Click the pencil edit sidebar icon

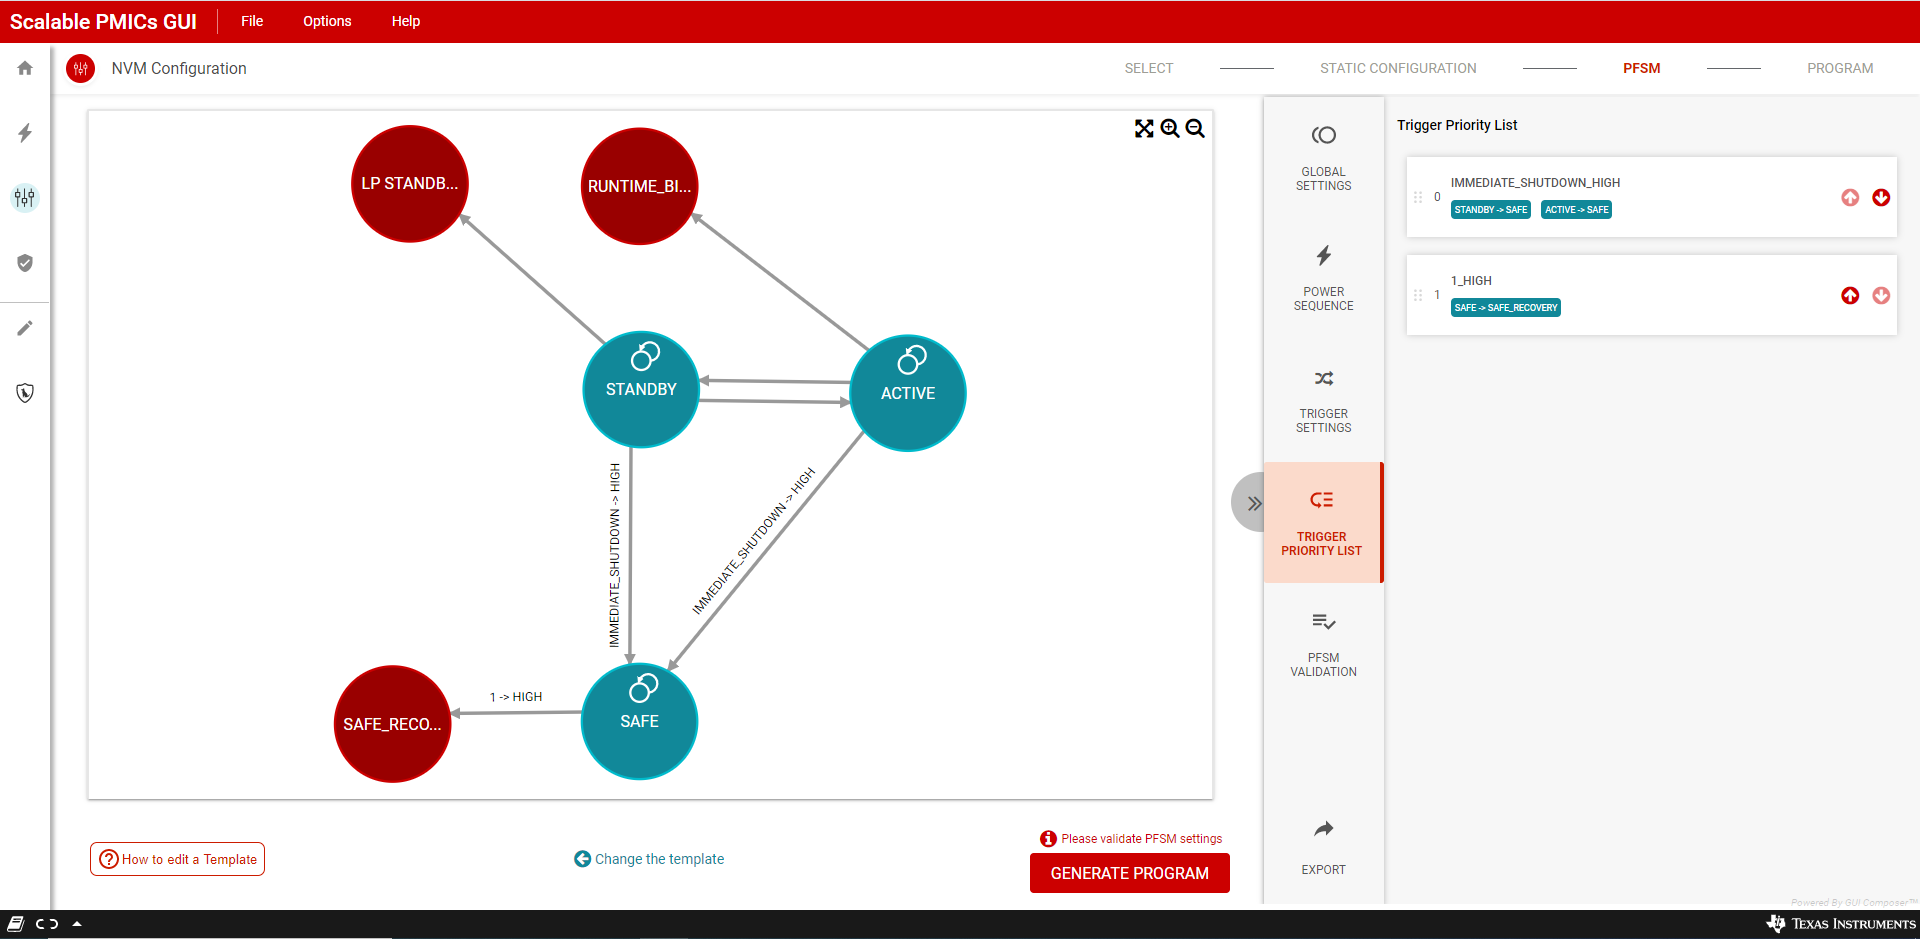tap(25, 328)
